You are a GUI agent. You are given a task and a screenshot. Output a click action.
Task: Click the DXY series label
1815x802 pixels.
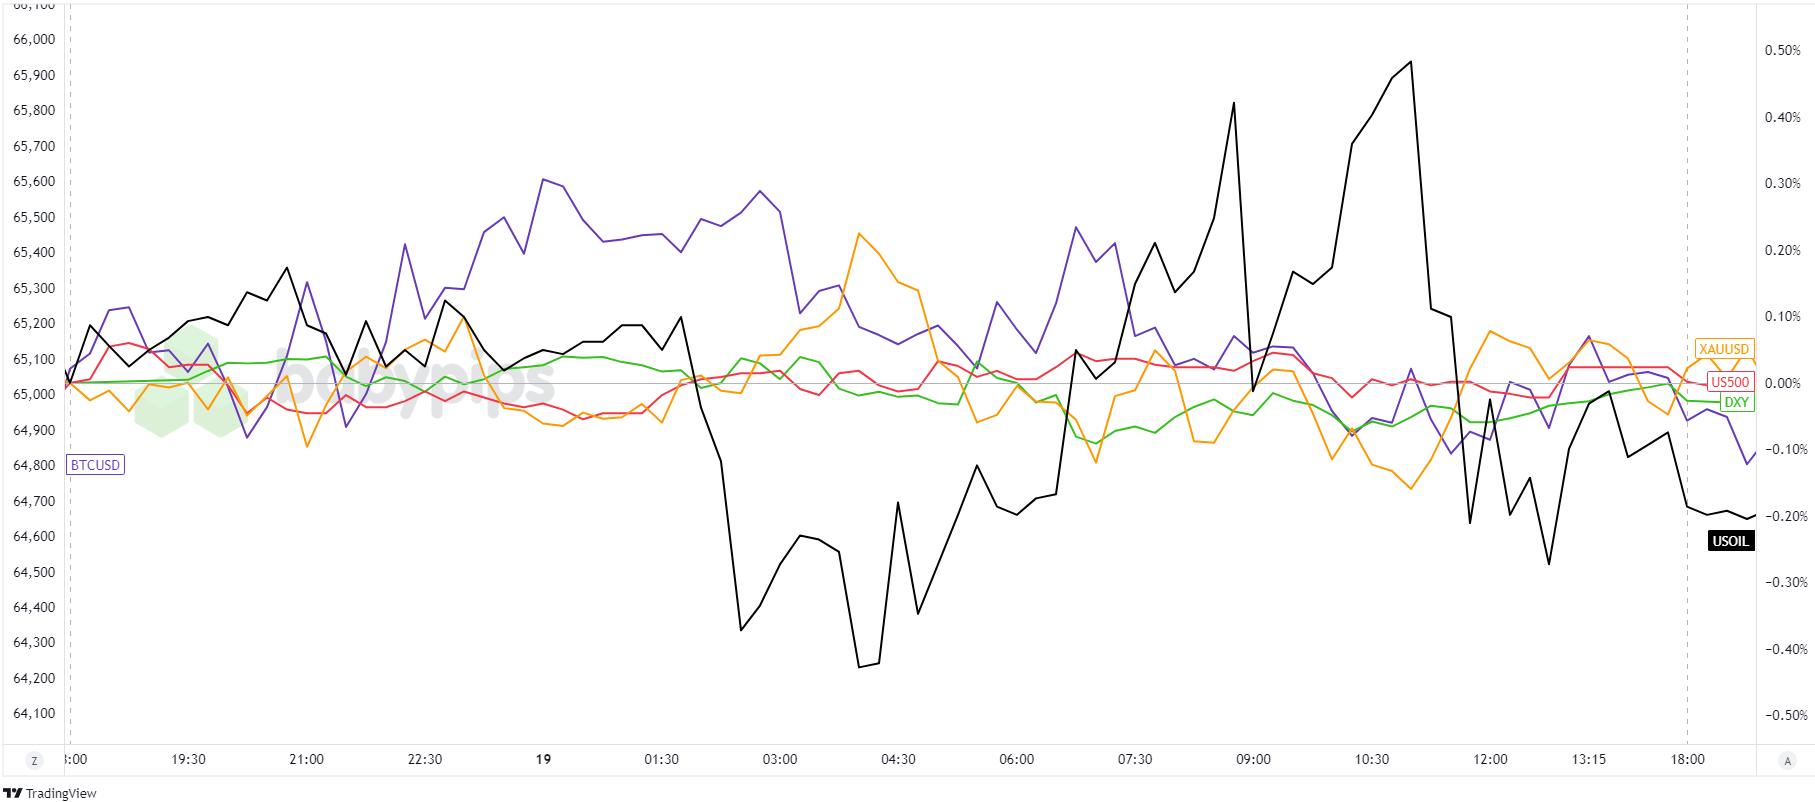point(1737,402)
